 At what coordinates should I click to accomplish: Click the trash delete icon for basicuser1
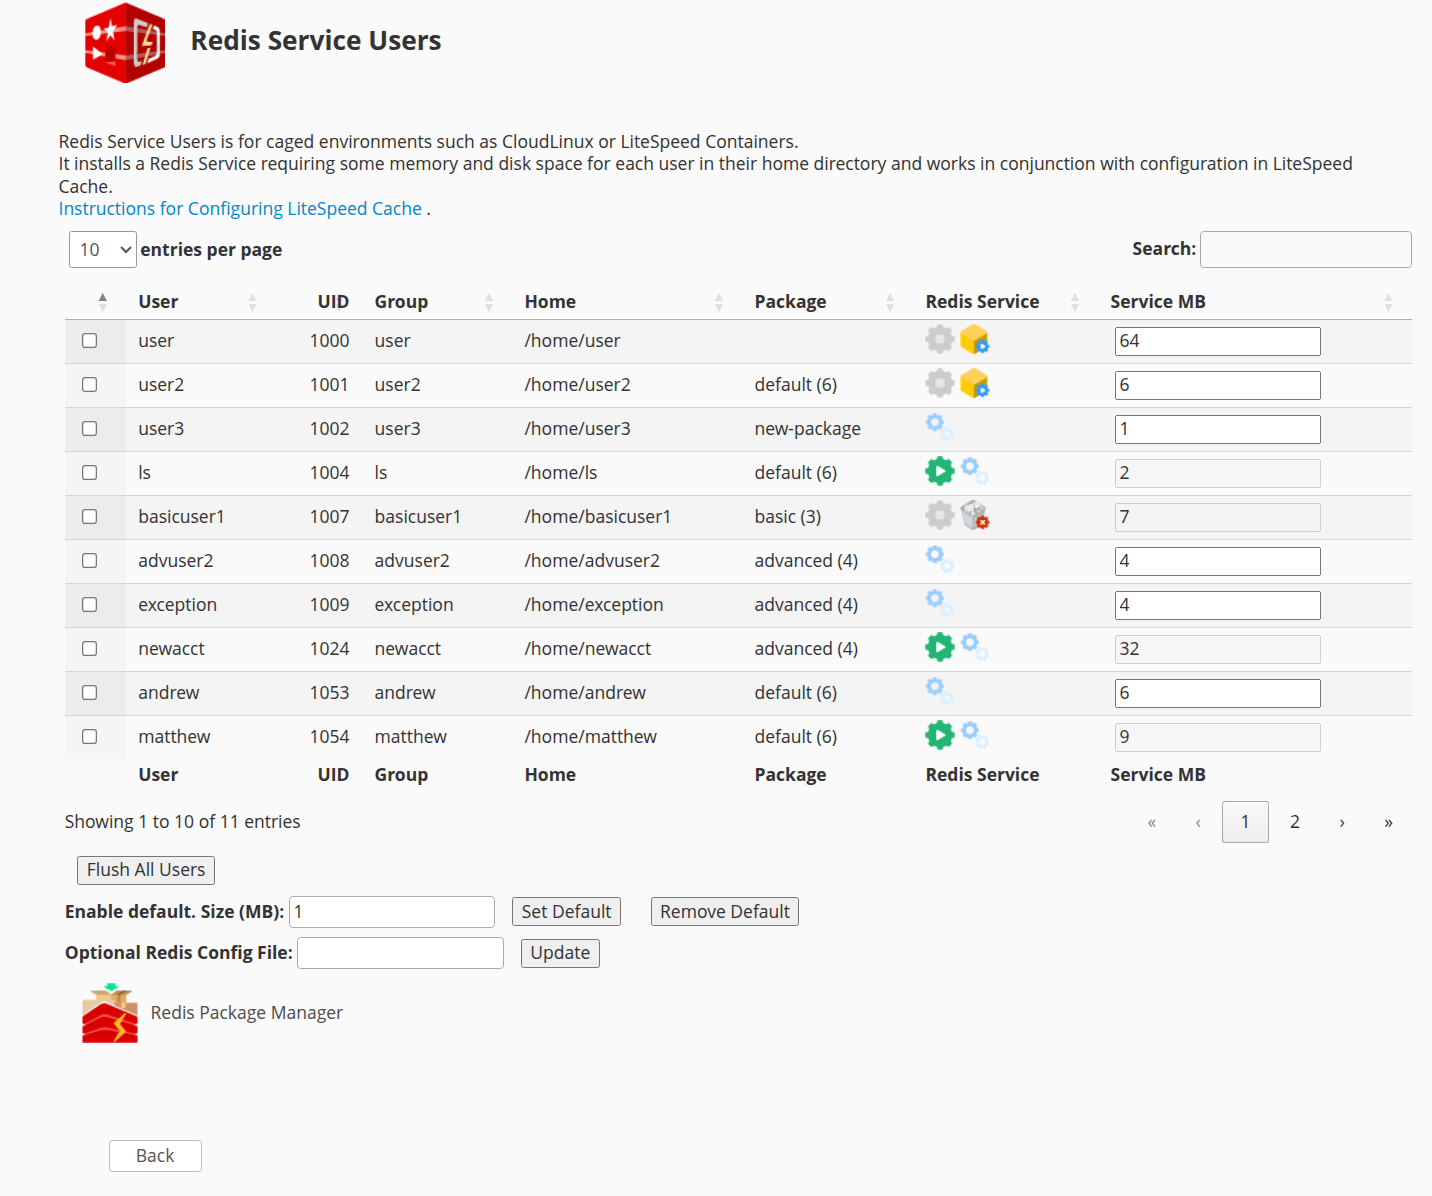[x=974, y=515]
